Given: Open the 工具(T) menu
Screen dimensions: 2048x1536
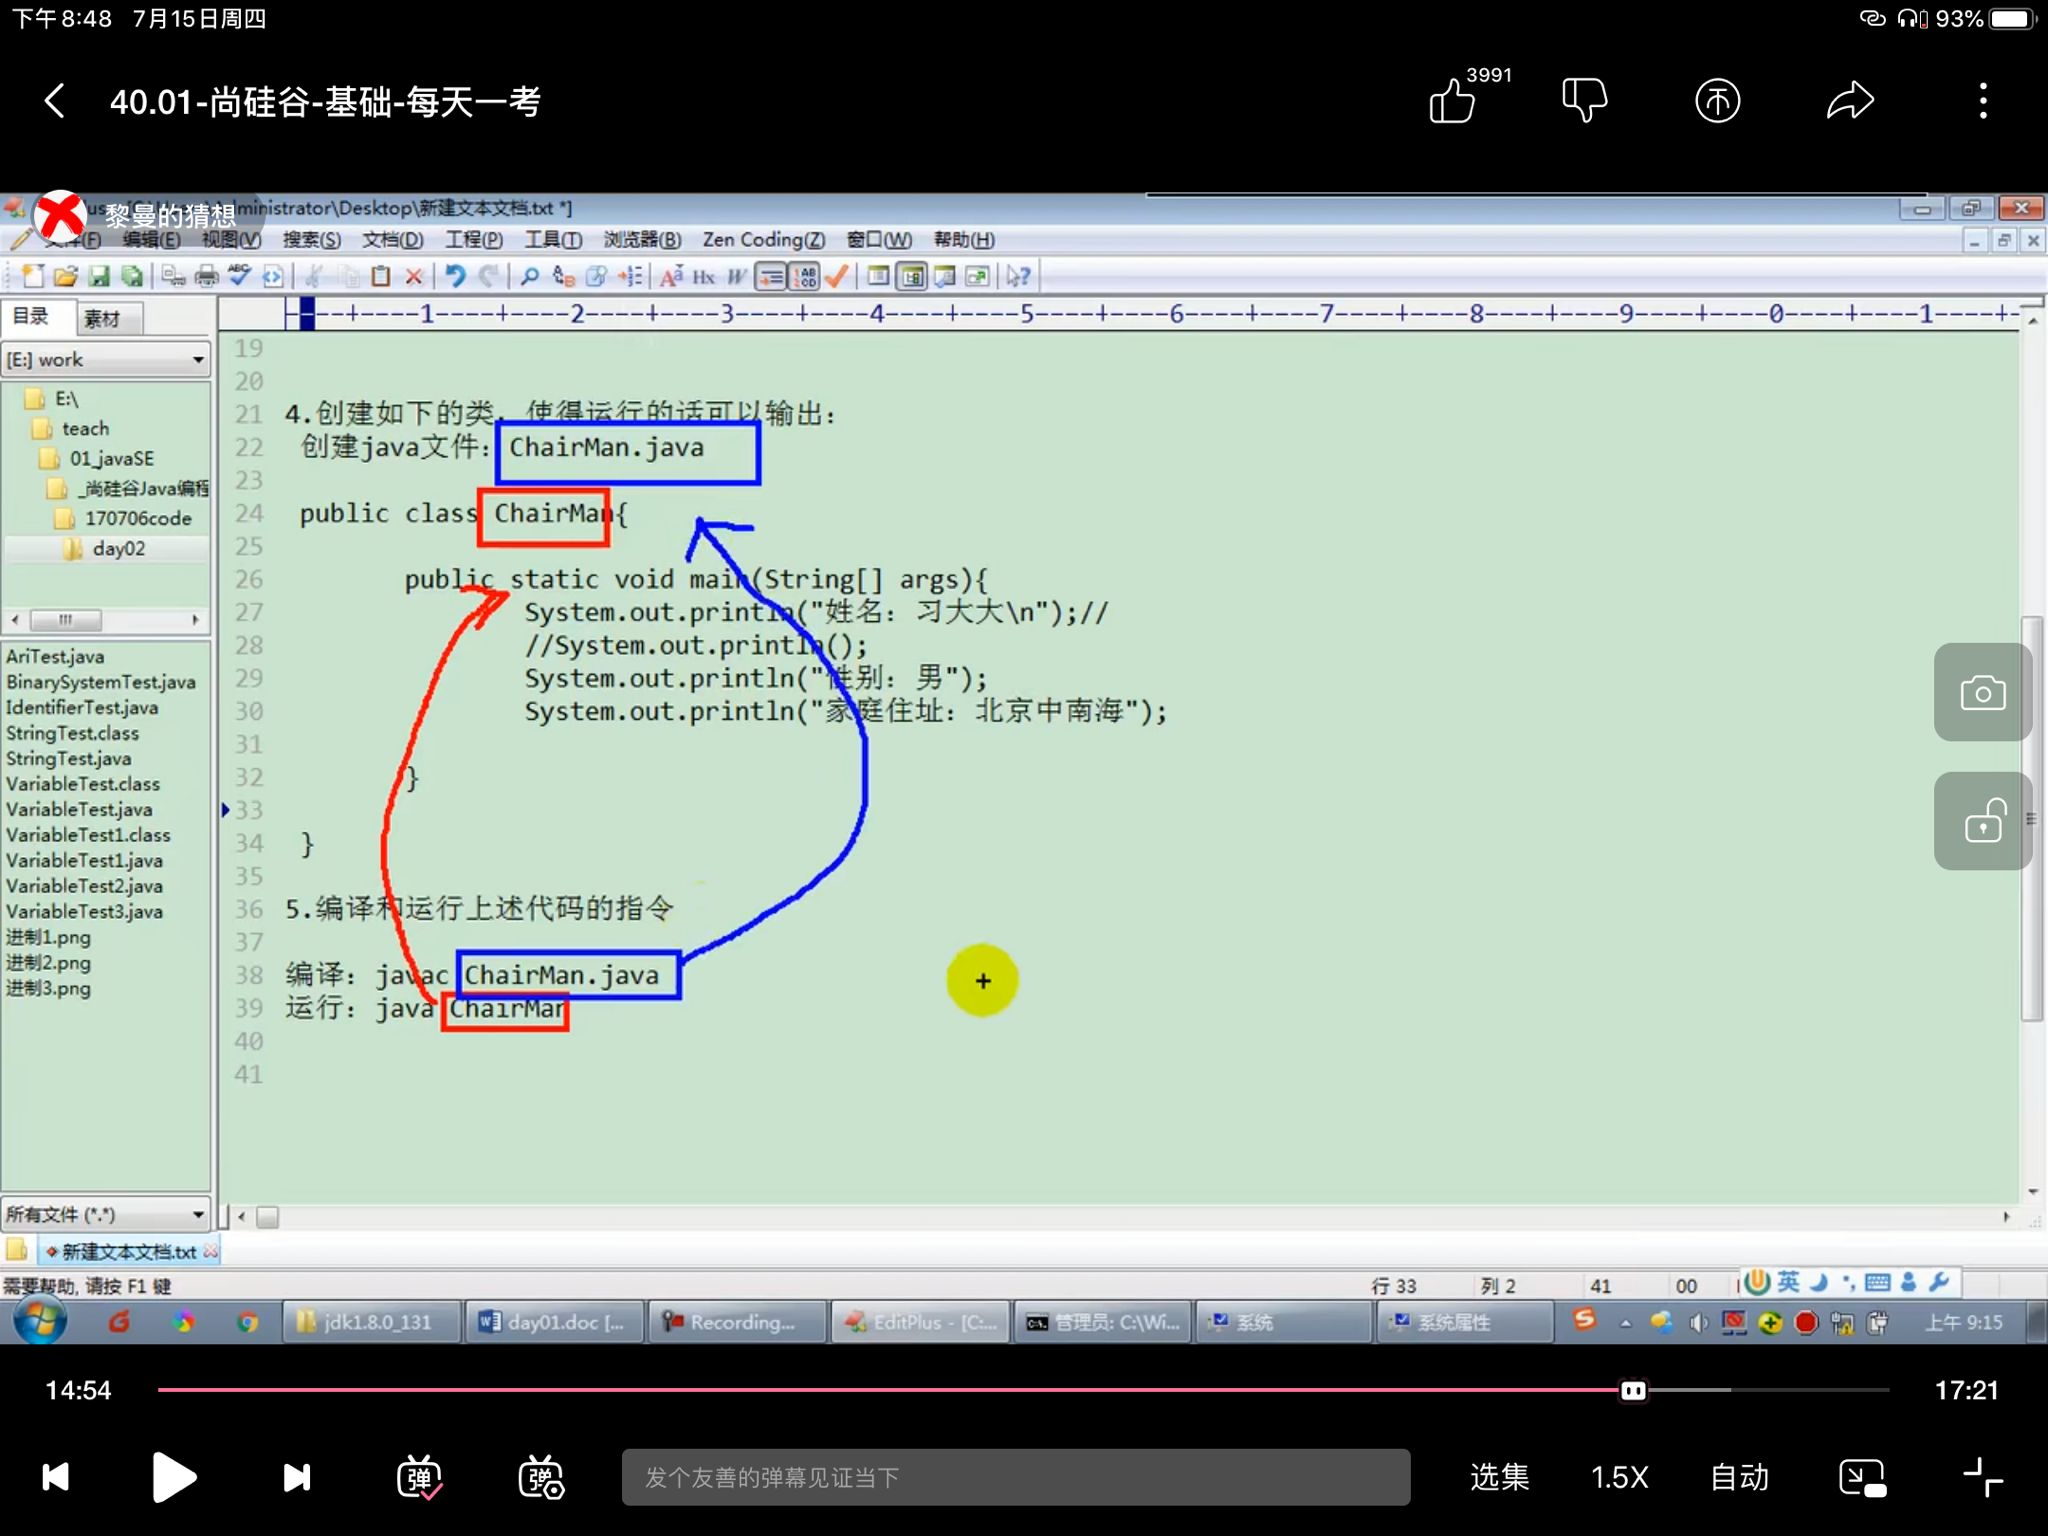Looking at the screenshot, I should 554,240.
